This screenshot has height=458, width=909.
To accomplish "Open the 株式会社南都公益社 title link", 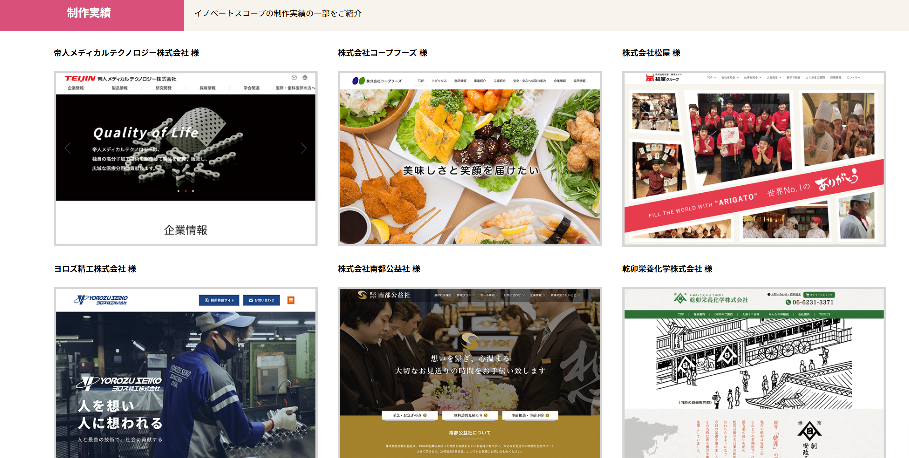I will coord(378,269).
